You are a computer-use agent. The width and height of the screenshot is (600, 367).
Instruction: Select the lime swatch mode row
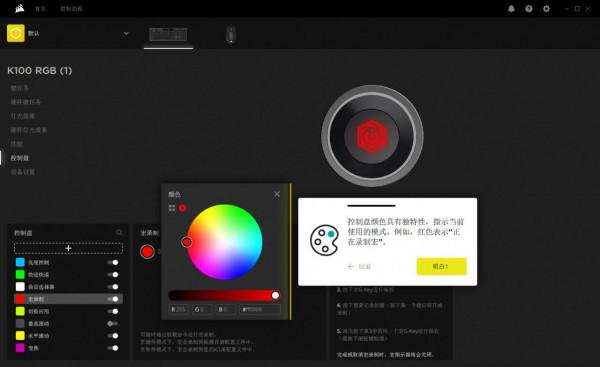[68, 311]
